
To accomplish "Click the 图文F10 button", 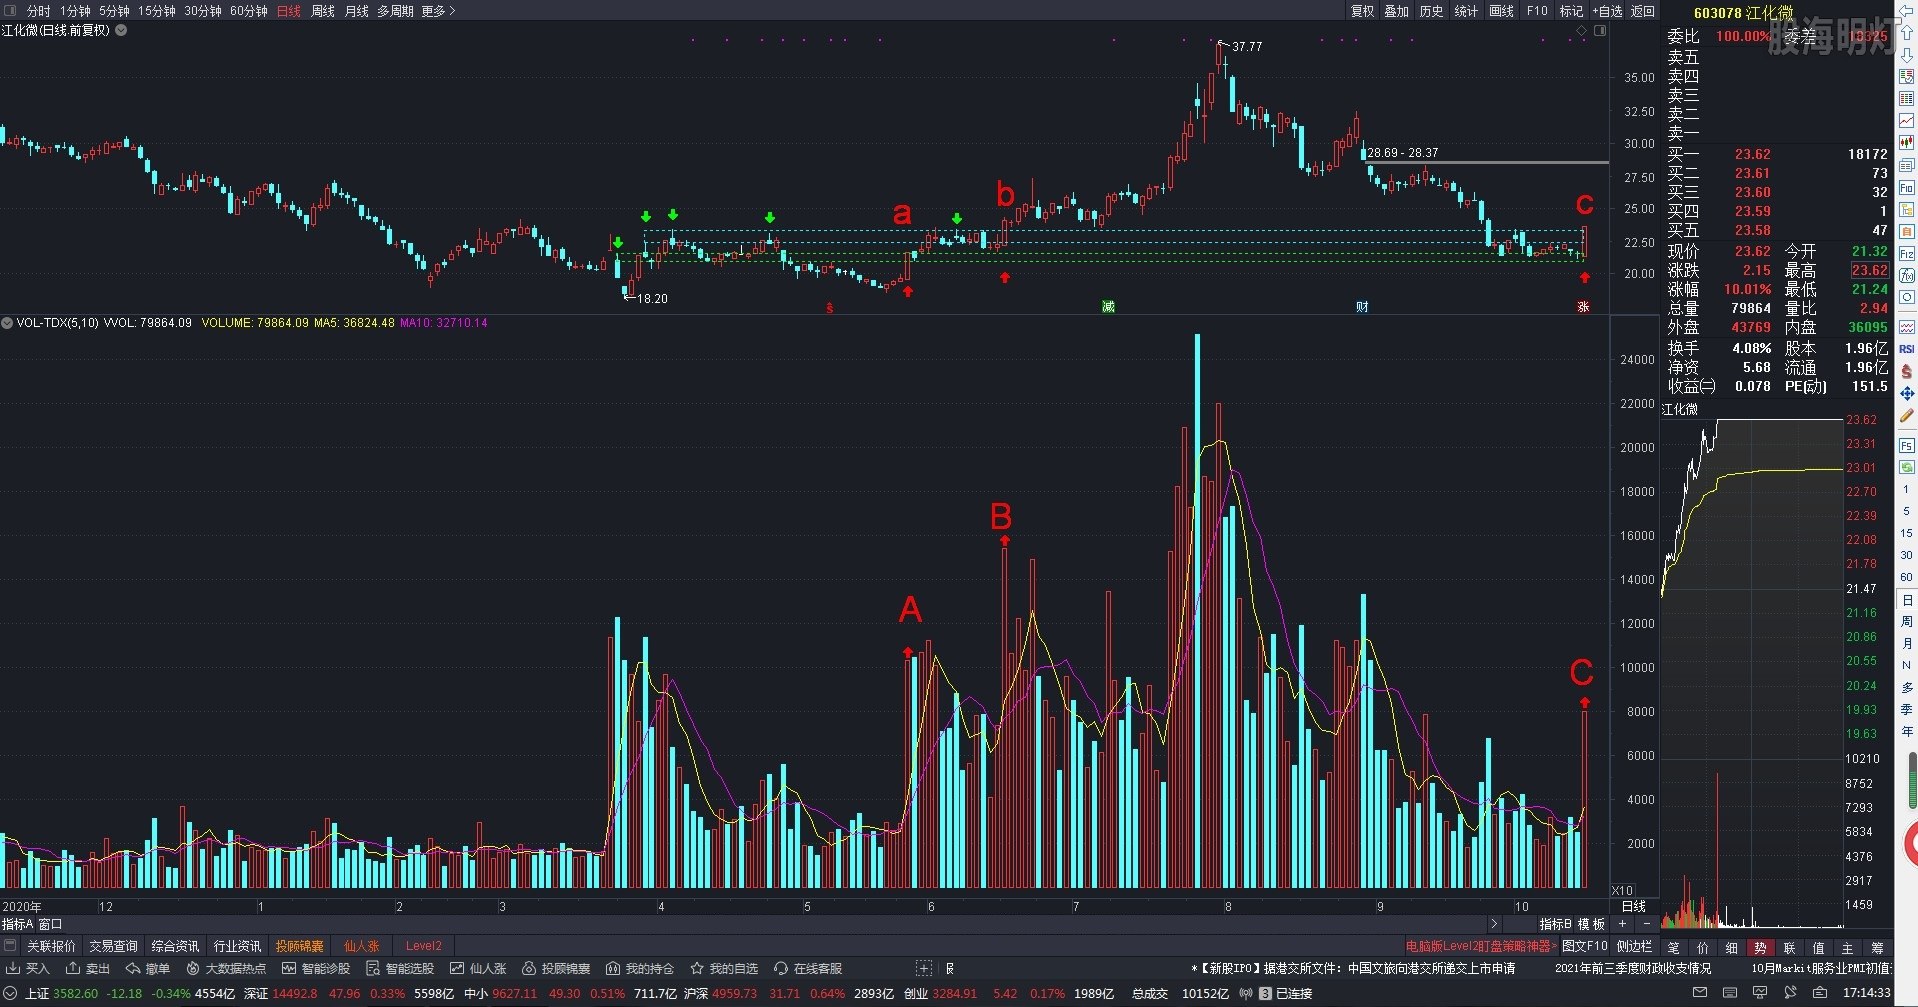I will point(1585,945).
